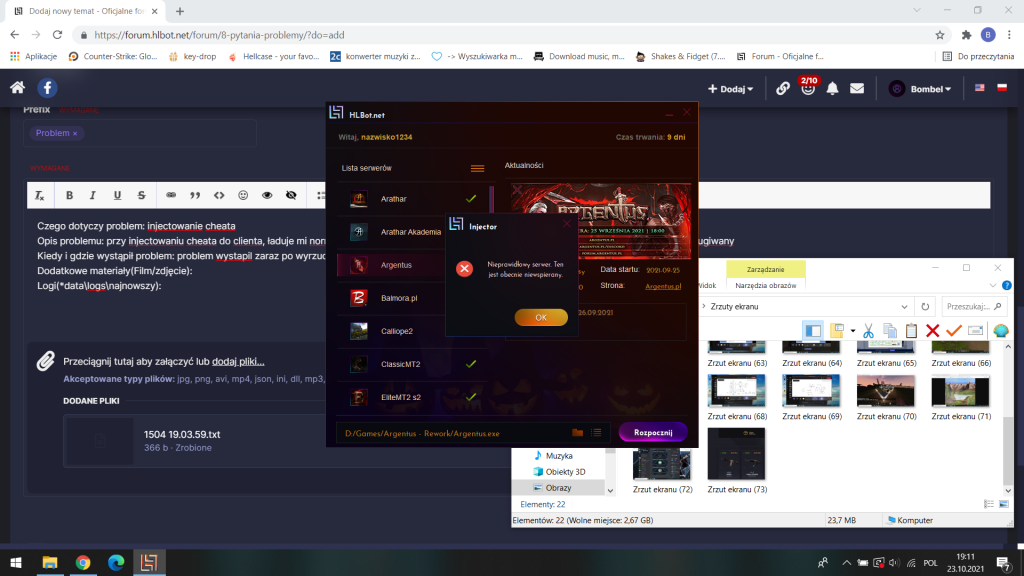
Task: Click the red X delete icon in Explorer
Action: (x=932, y=331)
